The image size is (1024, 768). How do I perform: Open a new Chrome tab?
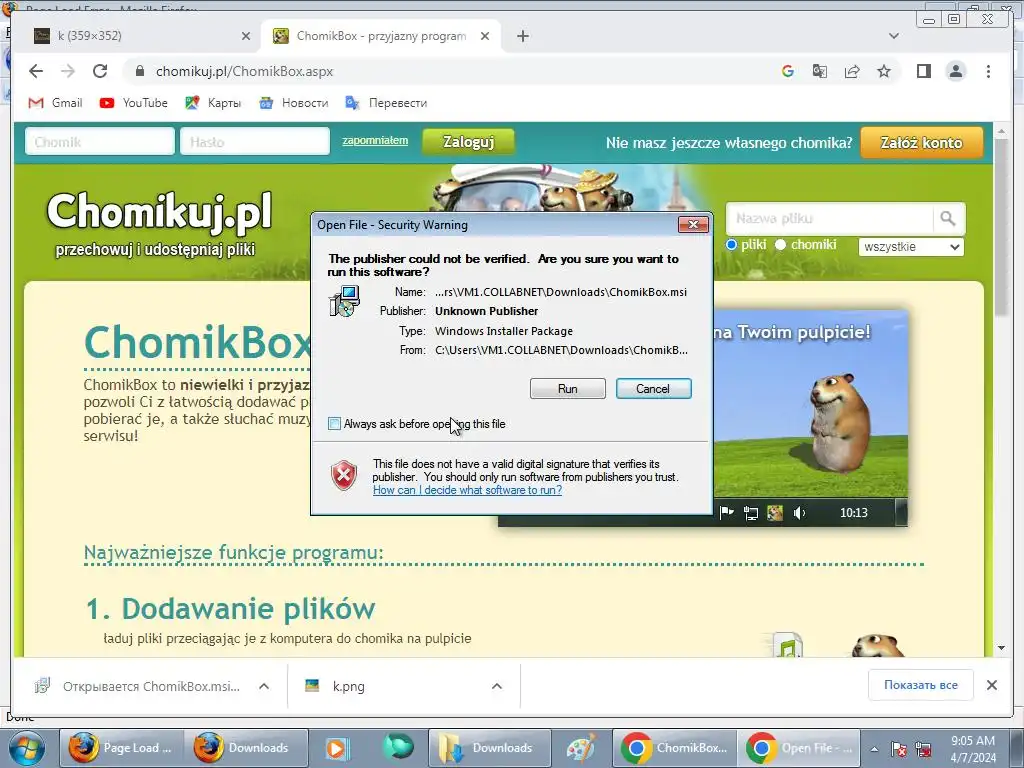(x=522, y=36)
